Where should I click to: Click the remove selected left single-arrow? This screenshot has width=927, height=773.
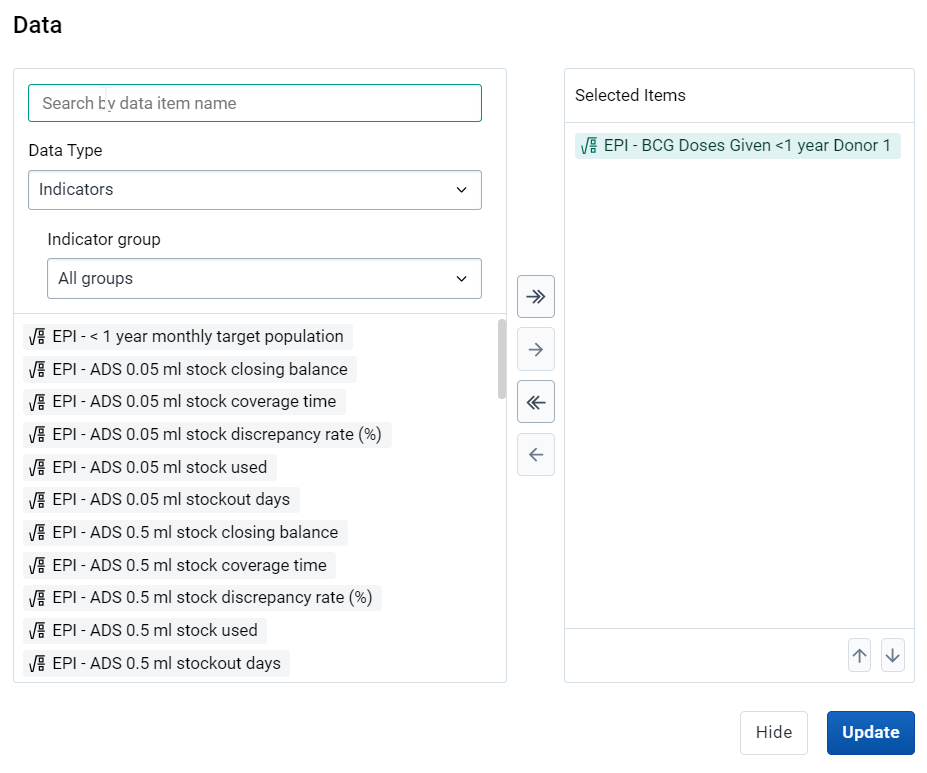pos(536,454)
